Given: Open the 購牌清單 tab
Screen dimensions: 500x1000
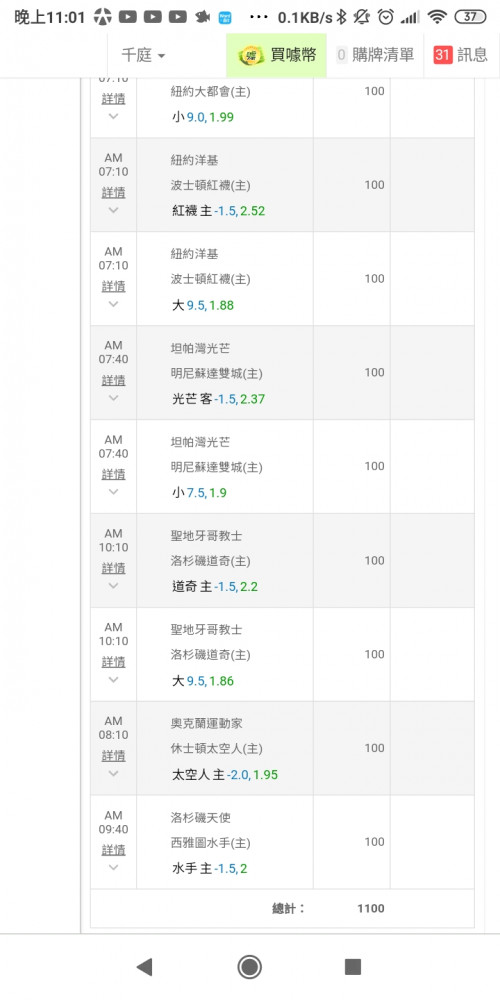Looking at the screenshot, I should tap(375, 55).
